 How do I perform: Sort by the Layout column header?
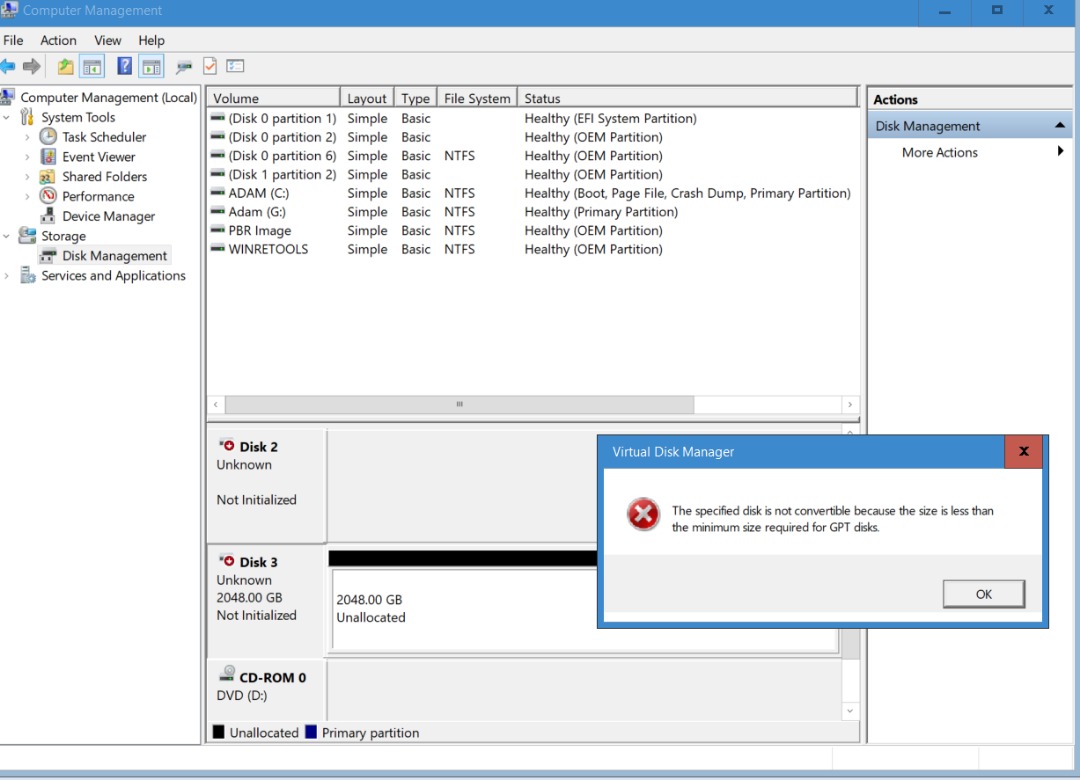pos(367,98)
